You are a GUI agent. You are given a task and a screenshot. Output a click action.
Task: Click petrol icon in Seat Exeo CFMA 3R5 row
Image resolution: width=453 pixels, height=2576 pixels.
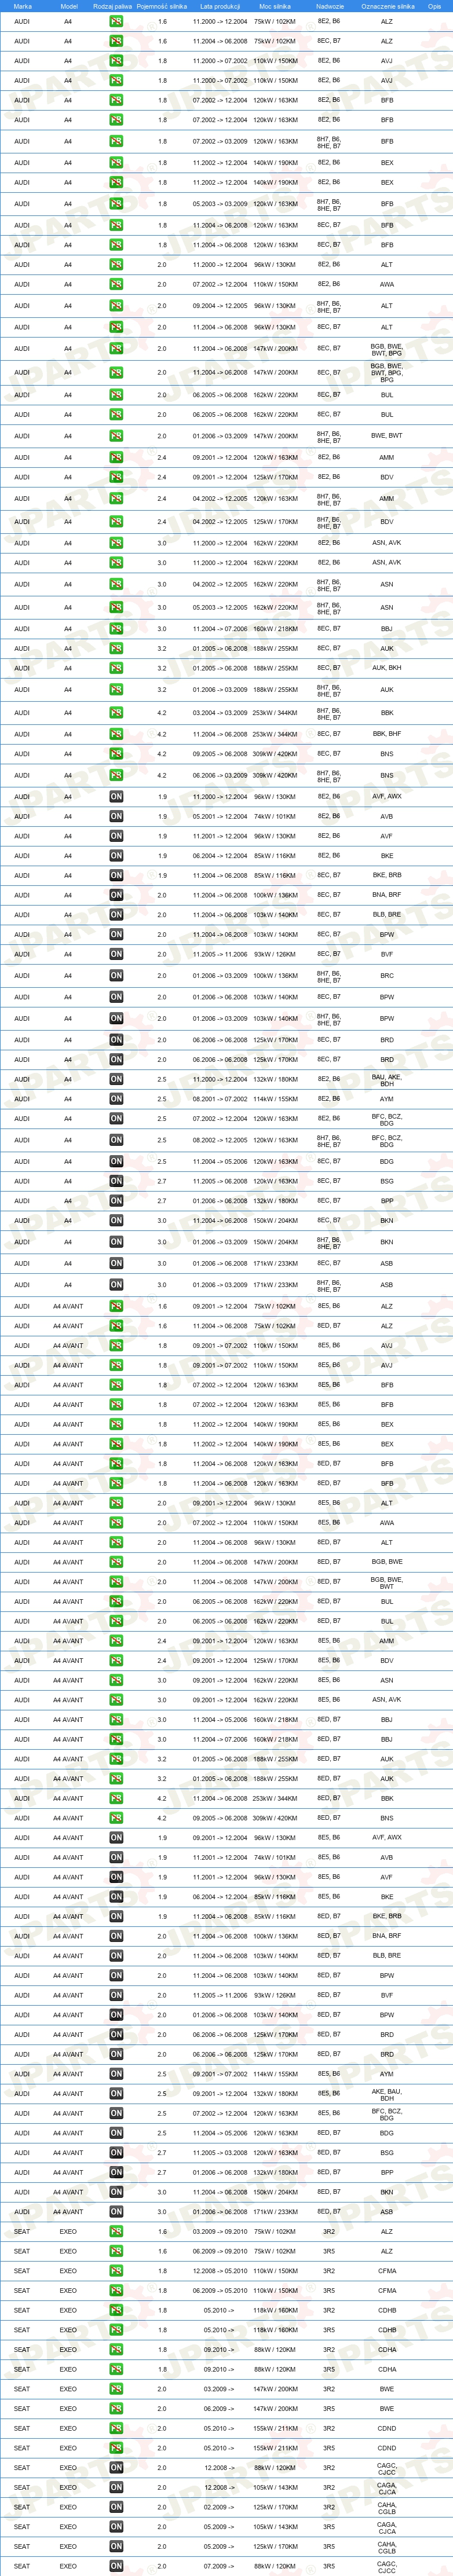point(116,2290)
